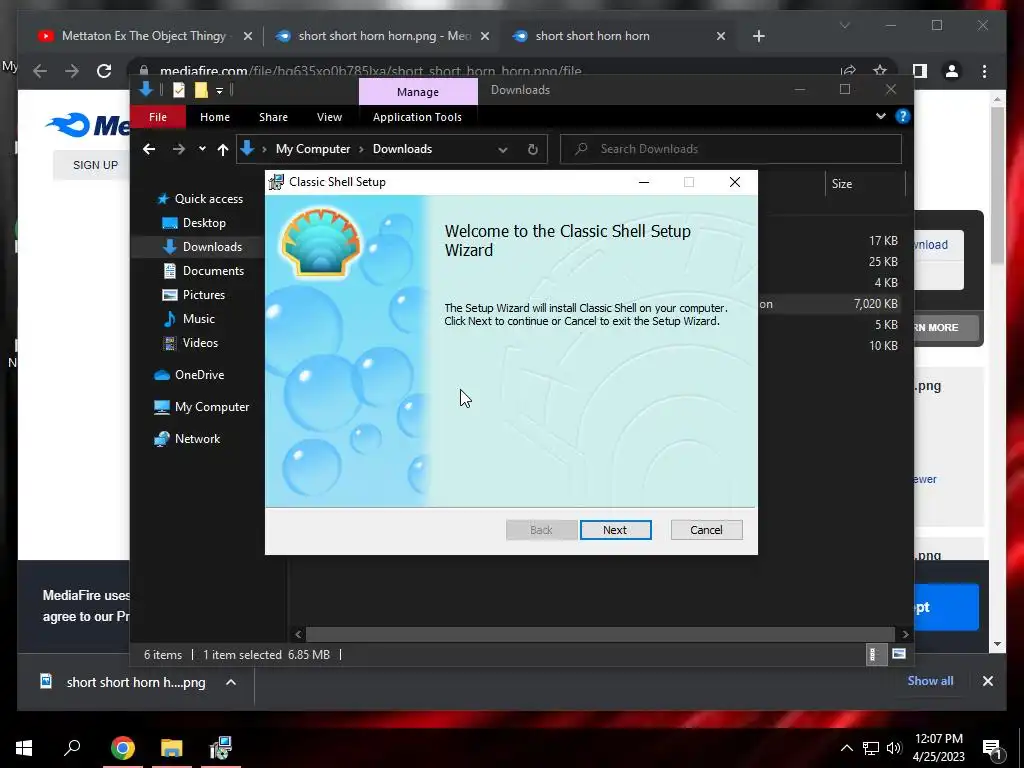The width and height of the screenshot is (1024, 768).
Task: Click the Search Downloads field
Action: (731, 149)
